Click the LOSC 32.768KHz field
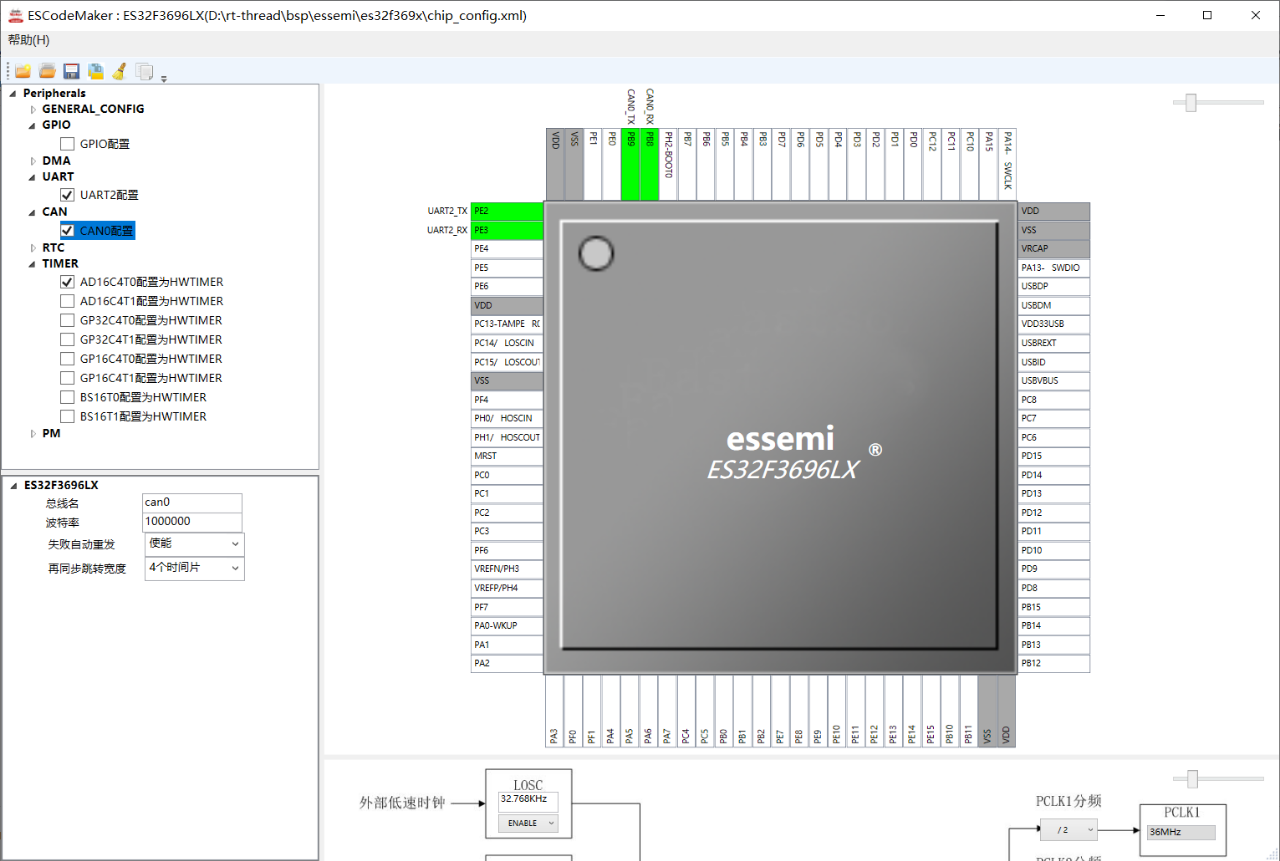Image resolution: width=1280 pixels, height=861 pixels. coord(528,800)
